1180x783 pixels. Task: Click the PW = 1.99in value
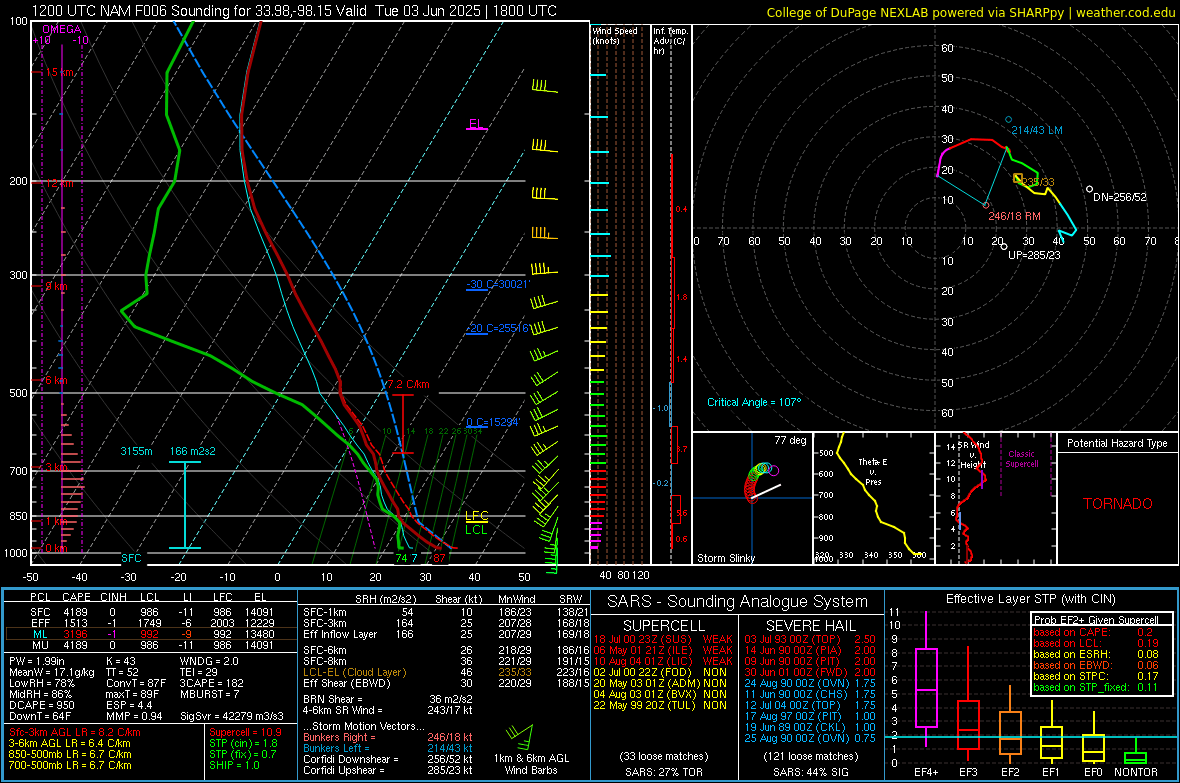click(37, 661)
